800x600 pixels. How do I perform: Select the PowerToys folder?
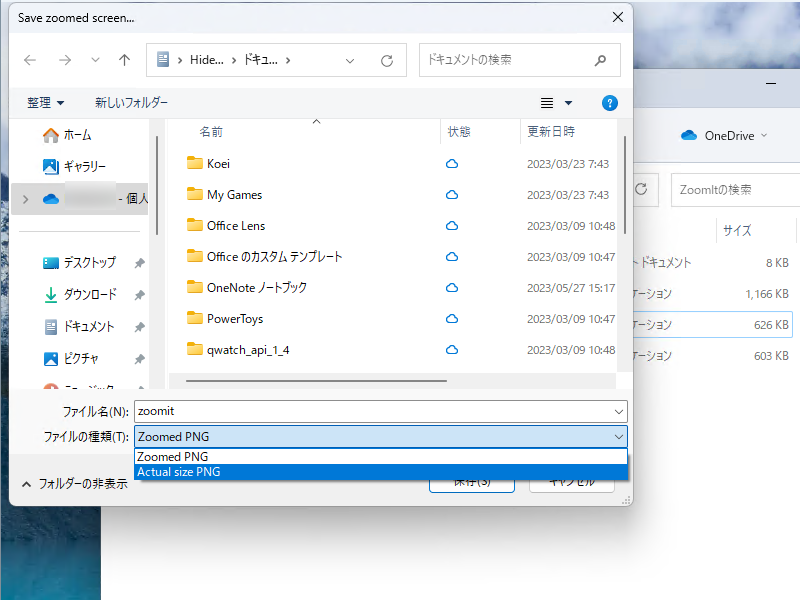235,319
